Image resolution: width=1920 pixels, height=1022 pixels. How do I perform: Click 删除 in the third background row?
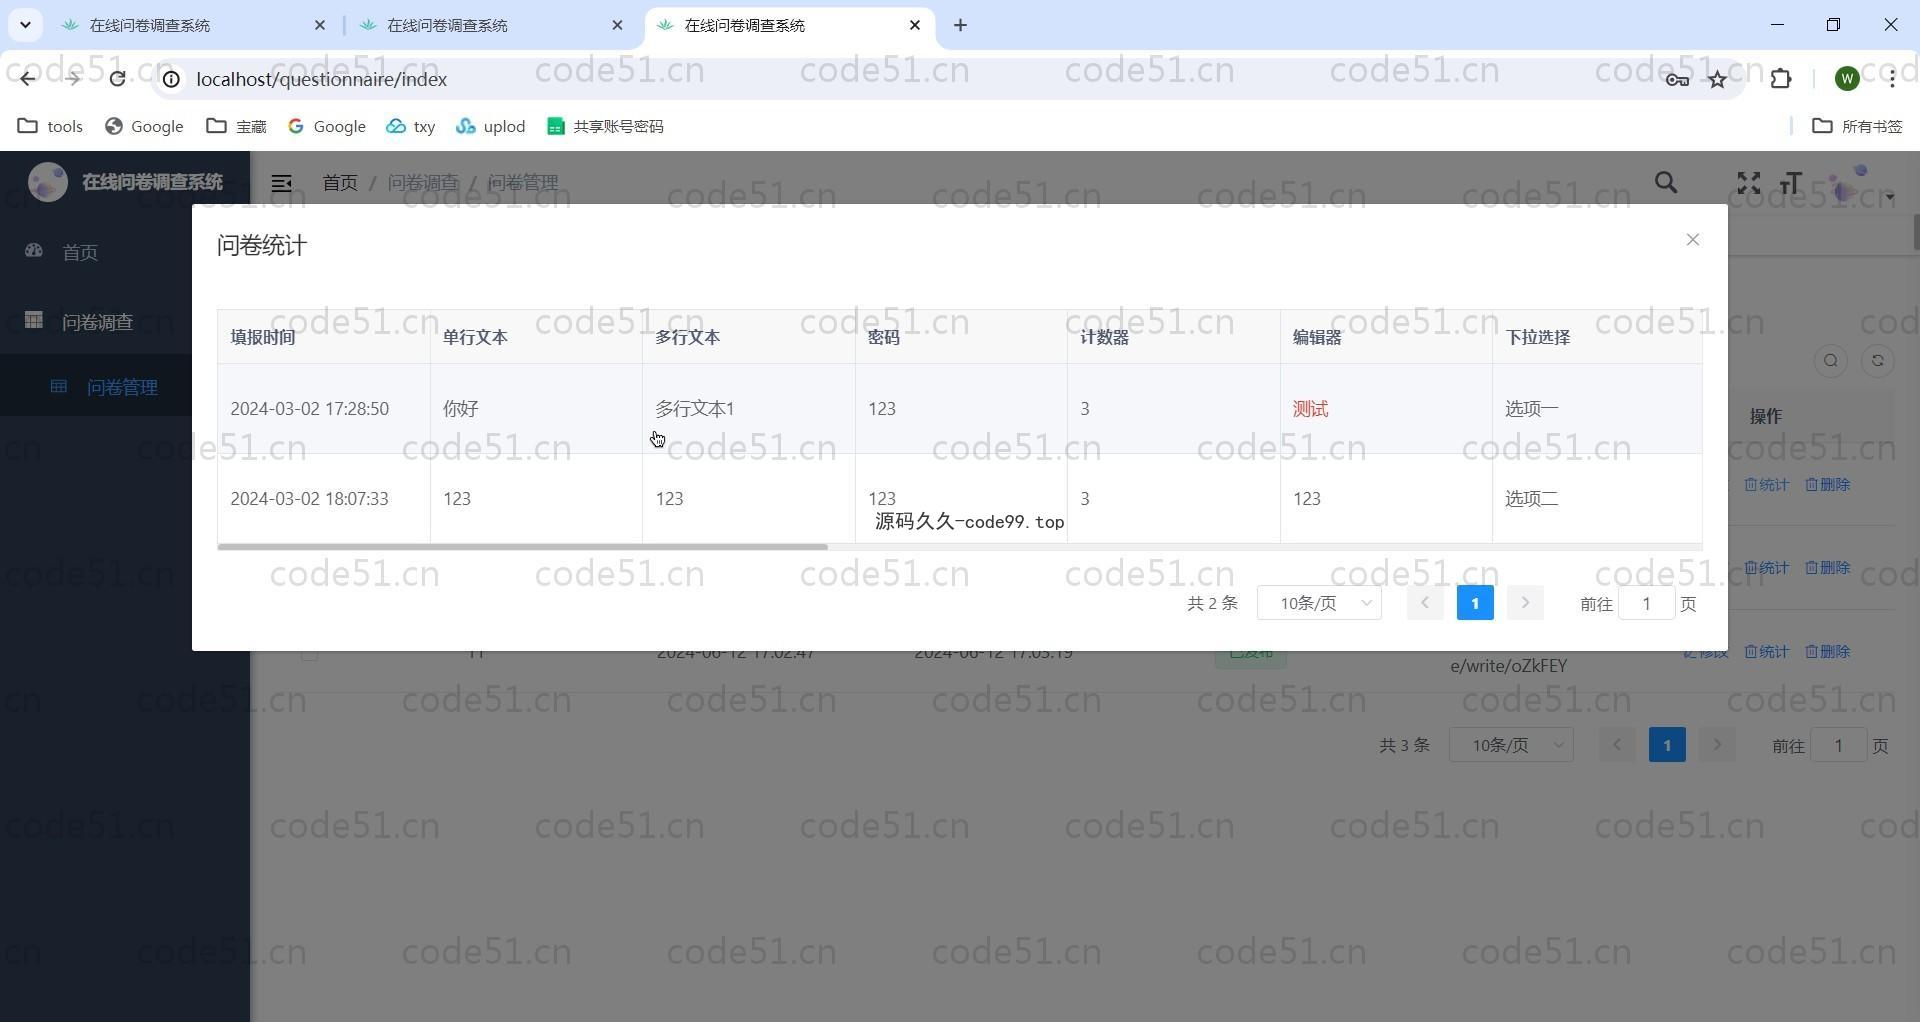[1827, 652]
